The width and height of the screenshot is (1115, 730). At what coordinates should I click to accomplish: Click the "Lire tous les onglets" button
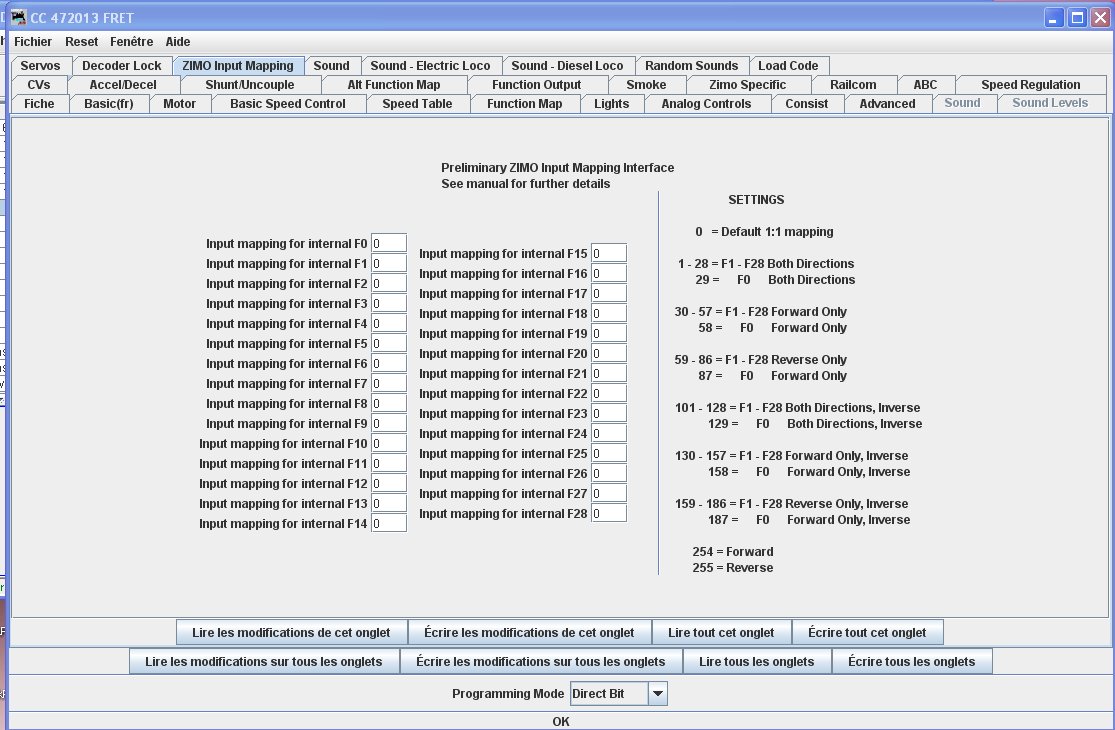757,662
